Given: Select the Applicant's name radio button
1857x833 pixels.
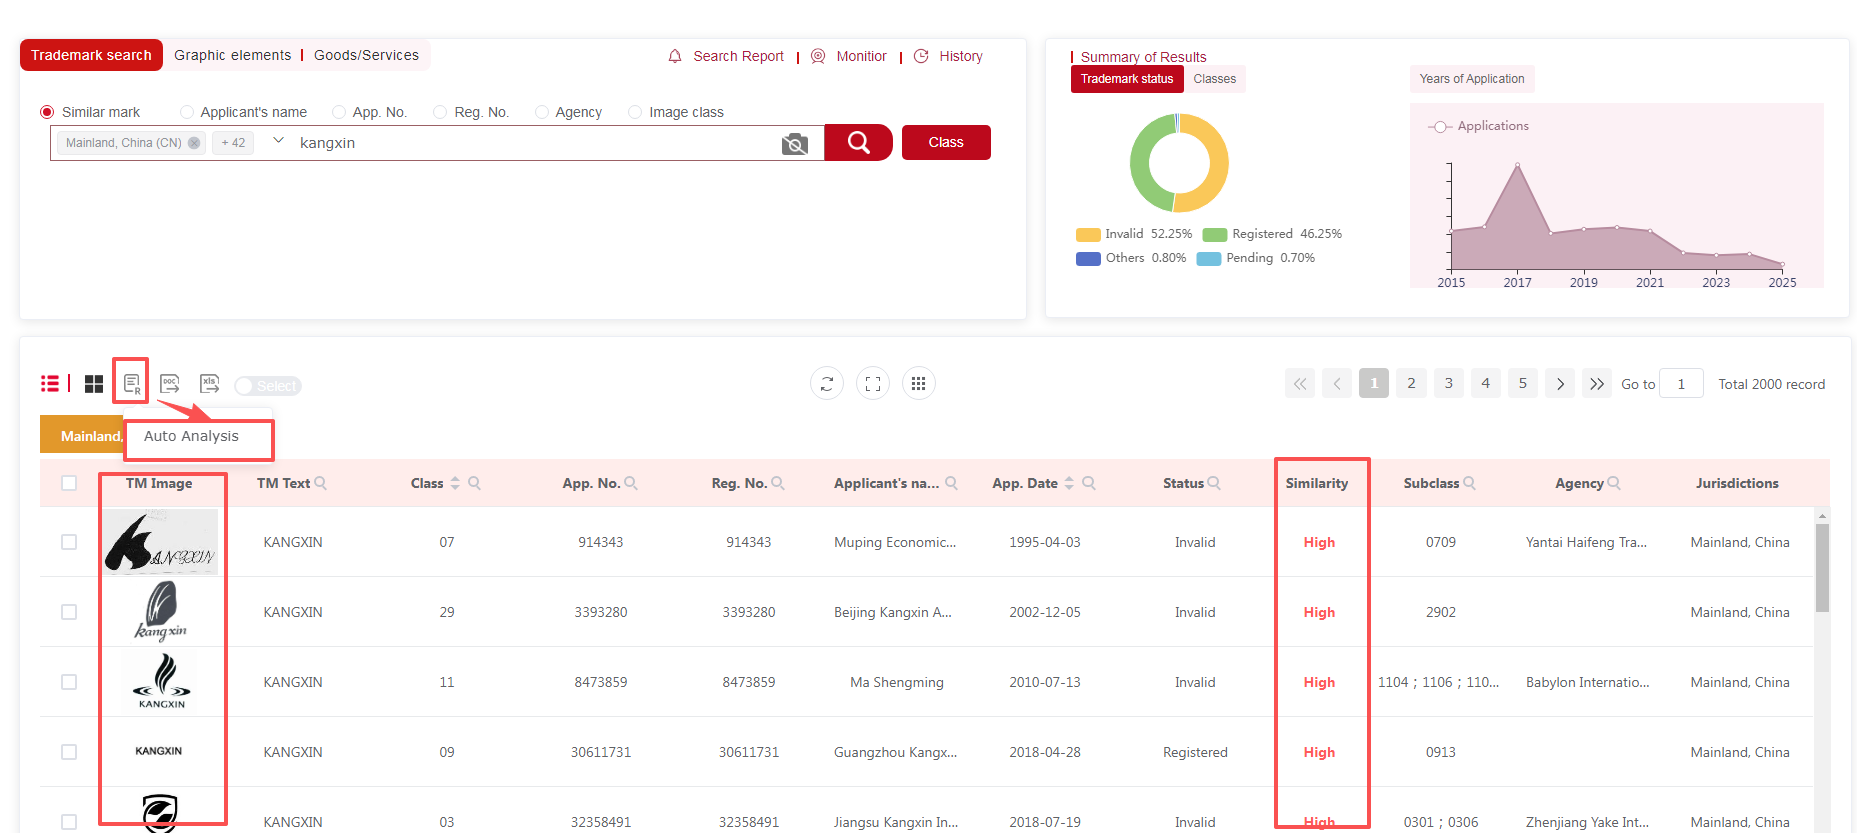Looking at the screenshot, I should click(x=187, y=112).
